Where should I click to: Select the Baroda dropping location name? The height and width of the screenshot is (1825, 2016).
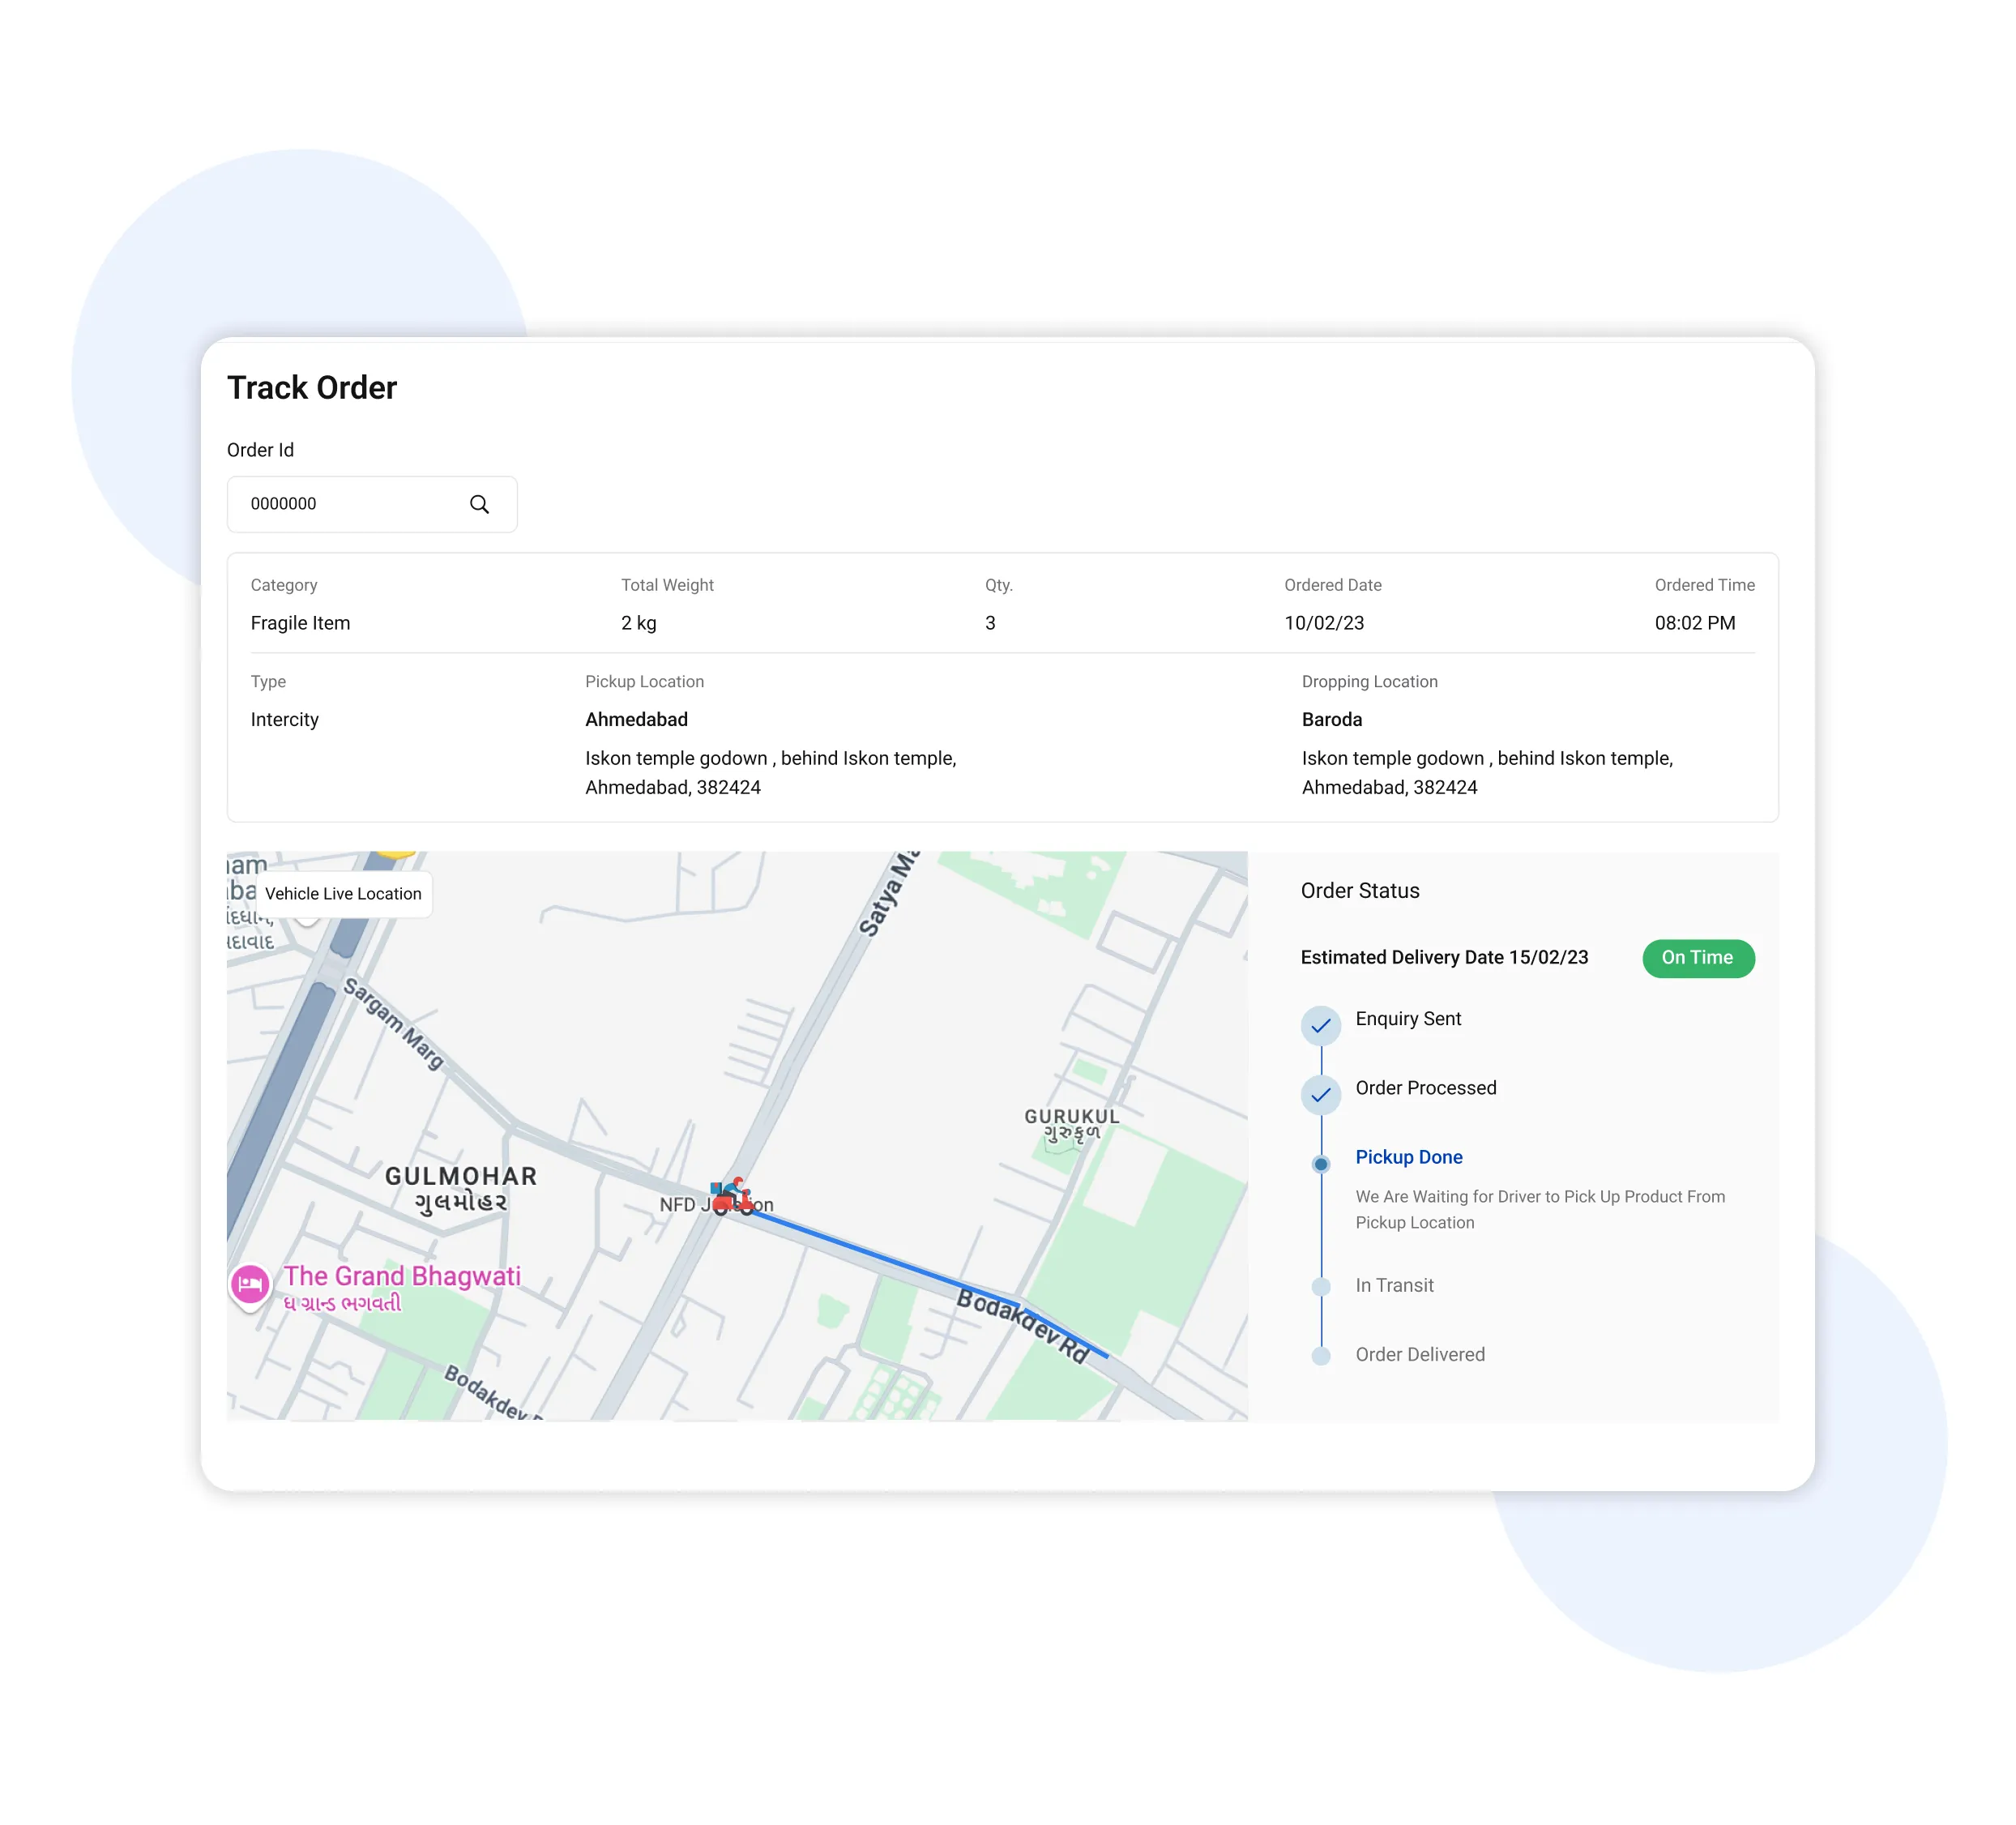(1331, 719)
